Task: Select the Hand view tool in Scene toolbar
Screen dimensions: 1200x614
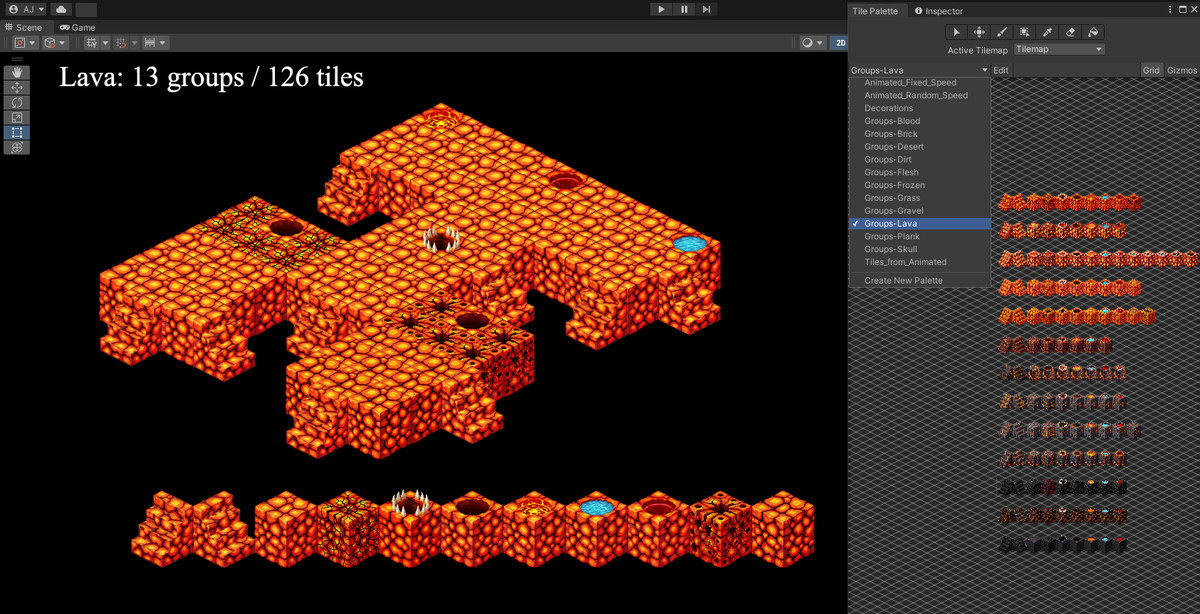Action: [17, 73]
